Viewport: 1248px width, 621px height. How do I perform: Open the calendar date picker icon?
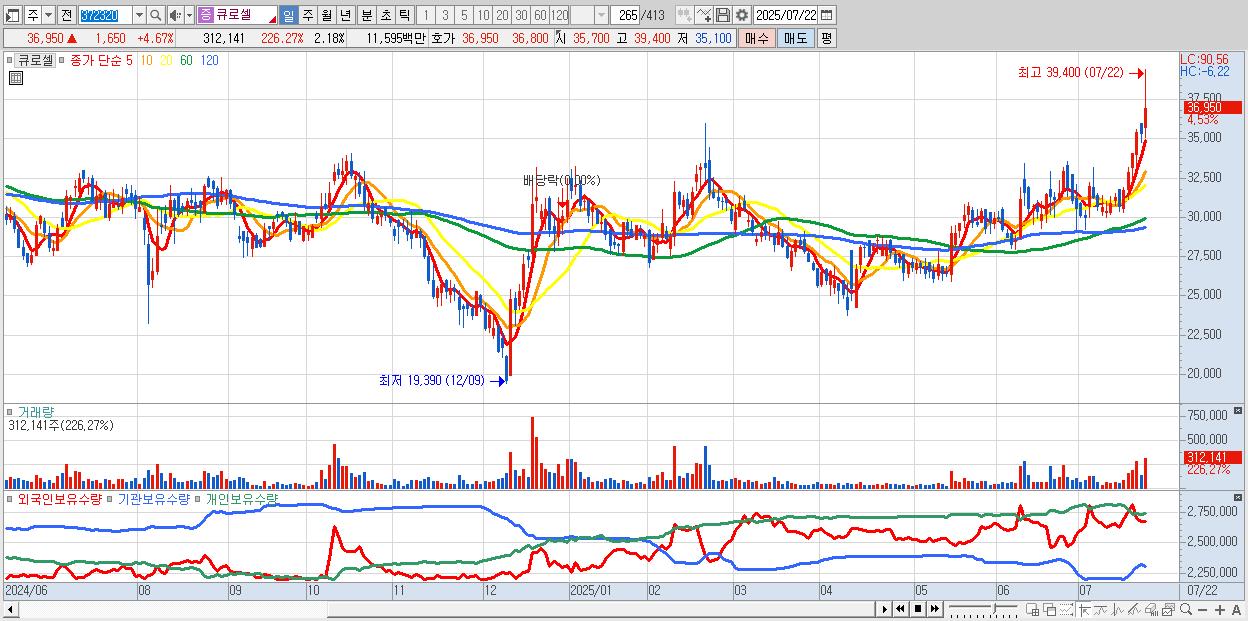click(x=827, y=15)
